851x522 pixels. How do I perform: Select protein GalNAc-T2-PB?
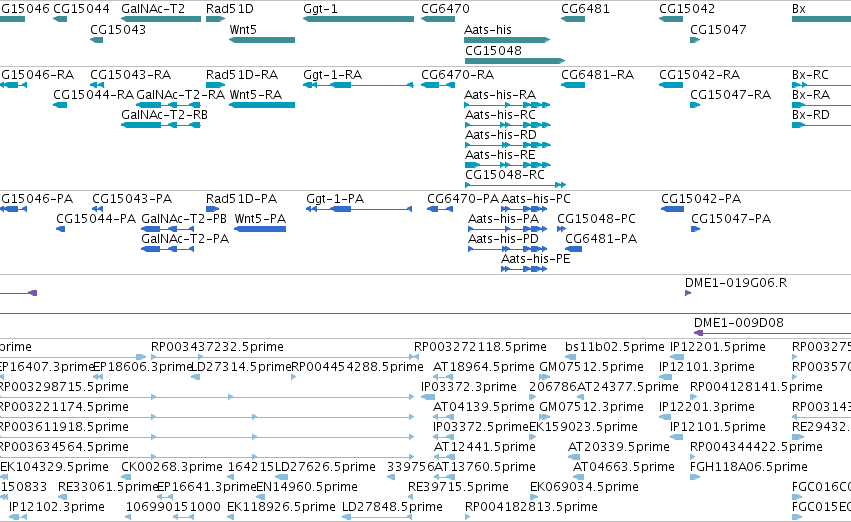(167, 229)
